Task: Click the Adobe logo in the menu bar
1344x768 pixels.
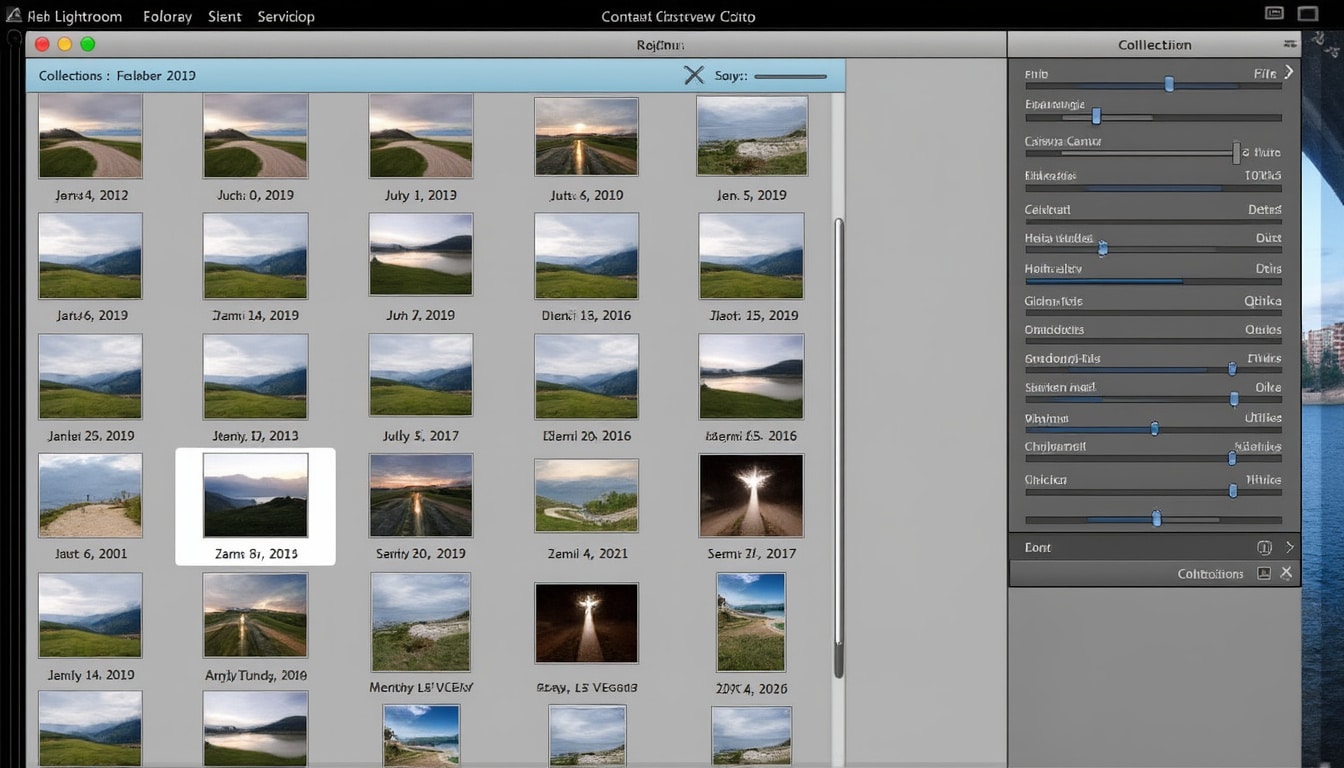Action: [x=12, y=15]
